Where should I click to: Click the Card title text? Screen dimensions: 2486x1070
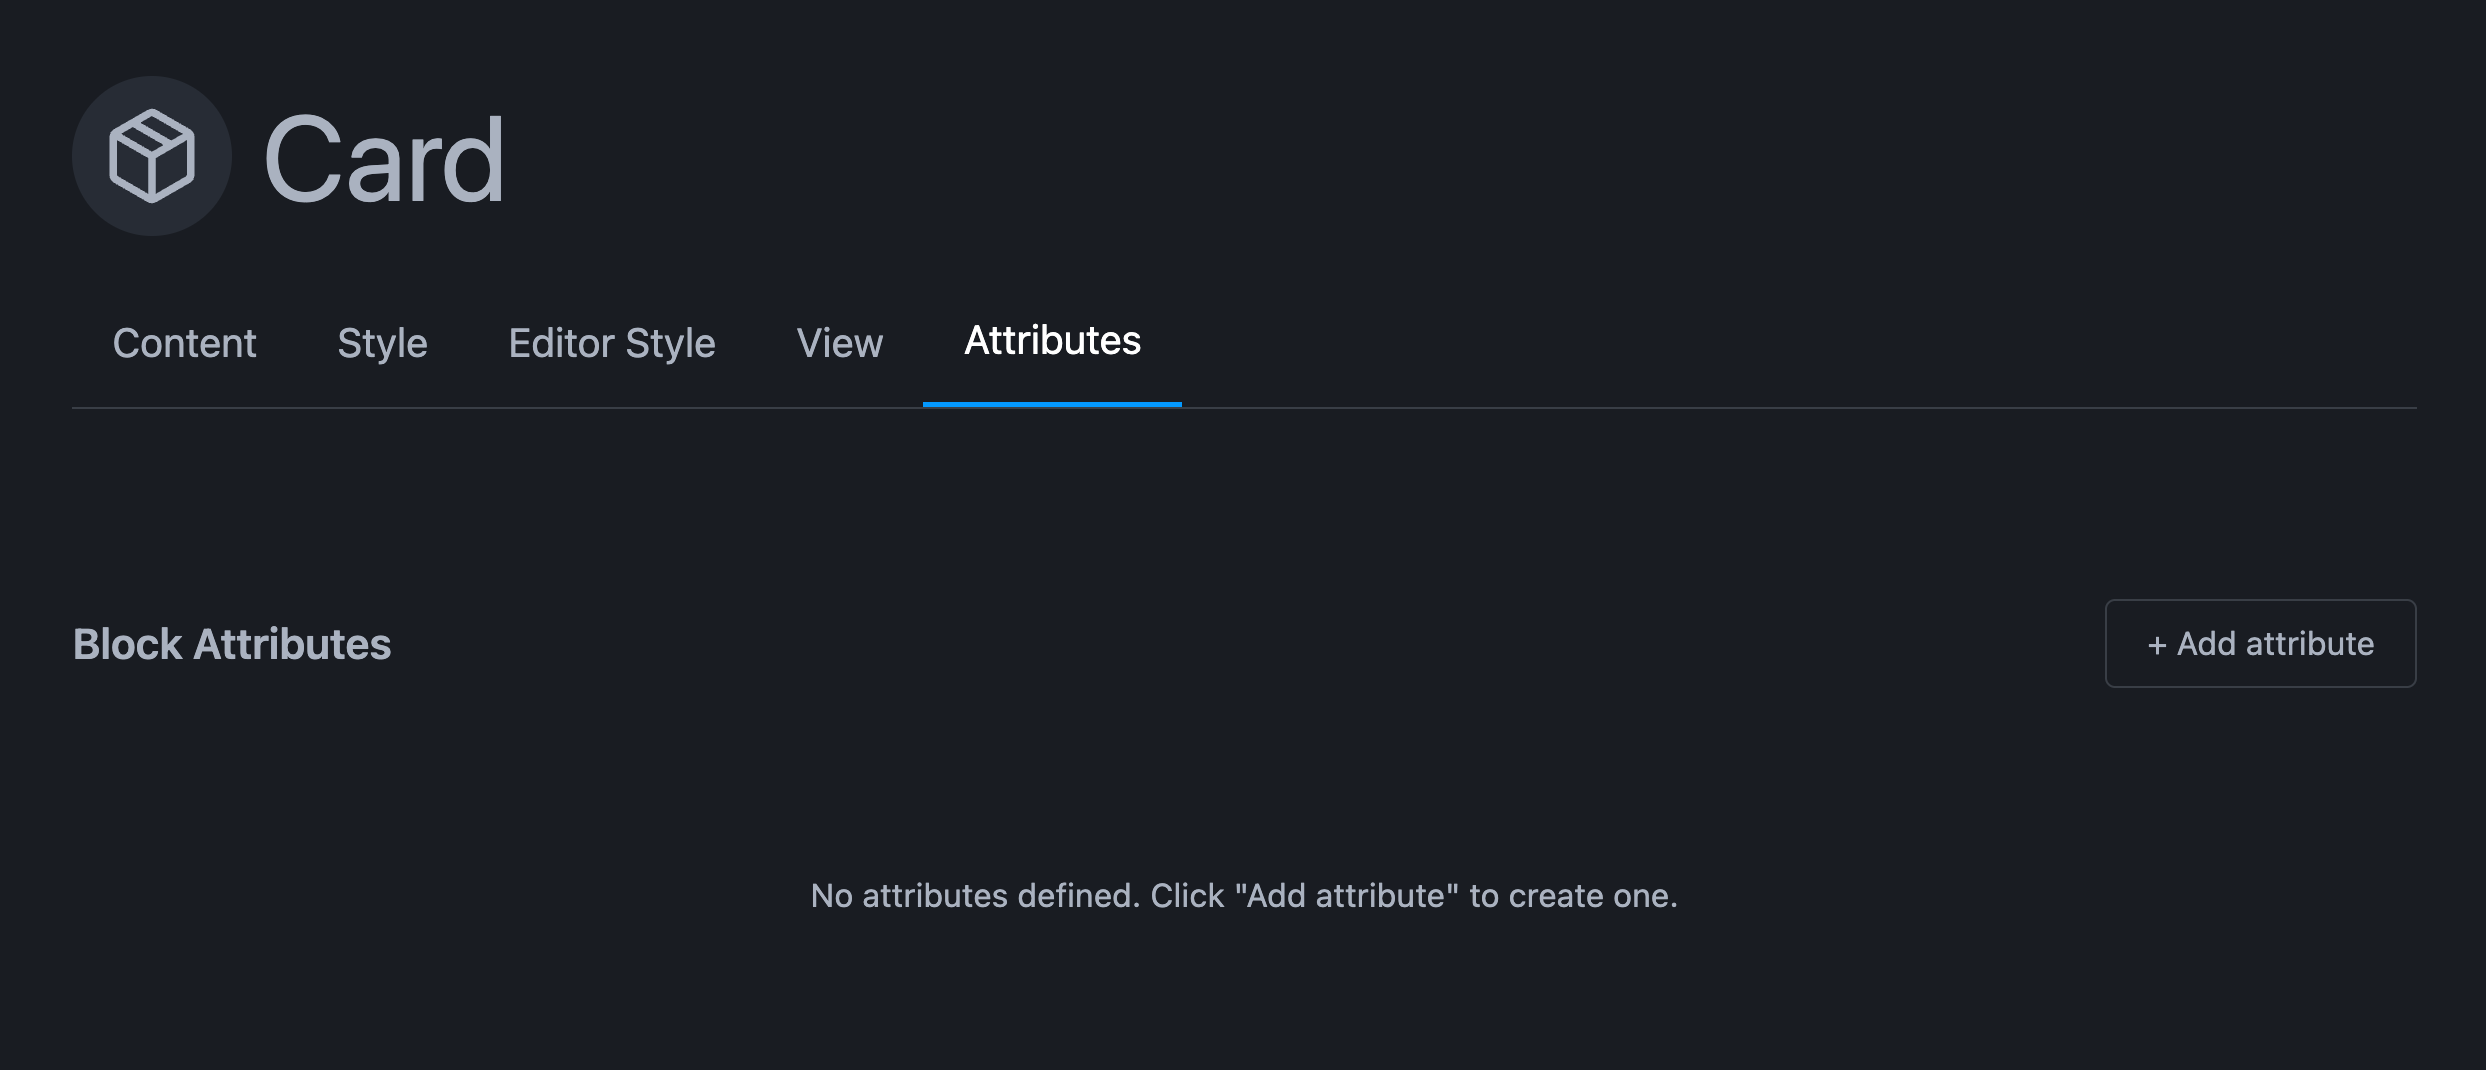tap(384, 160)
